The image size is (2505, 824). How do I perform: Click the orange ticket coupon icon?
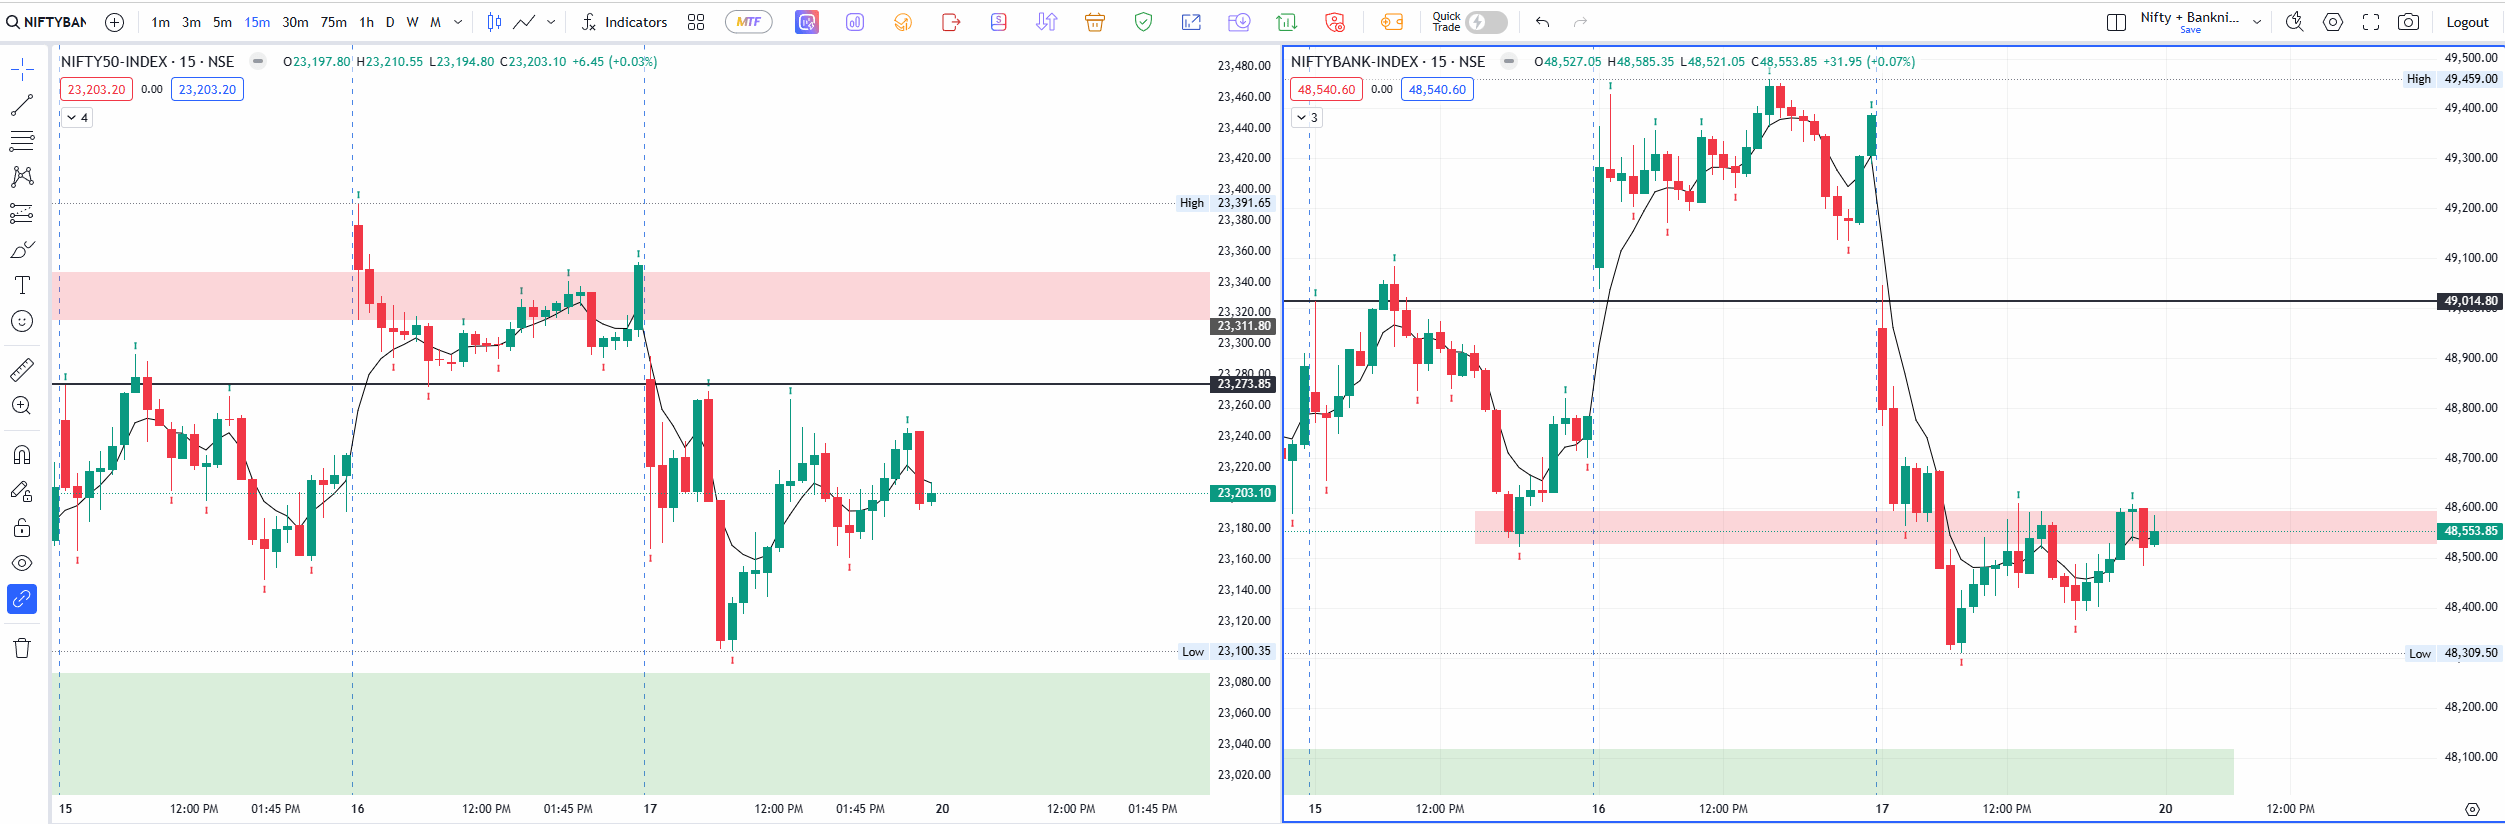[x=1392, y=22]
